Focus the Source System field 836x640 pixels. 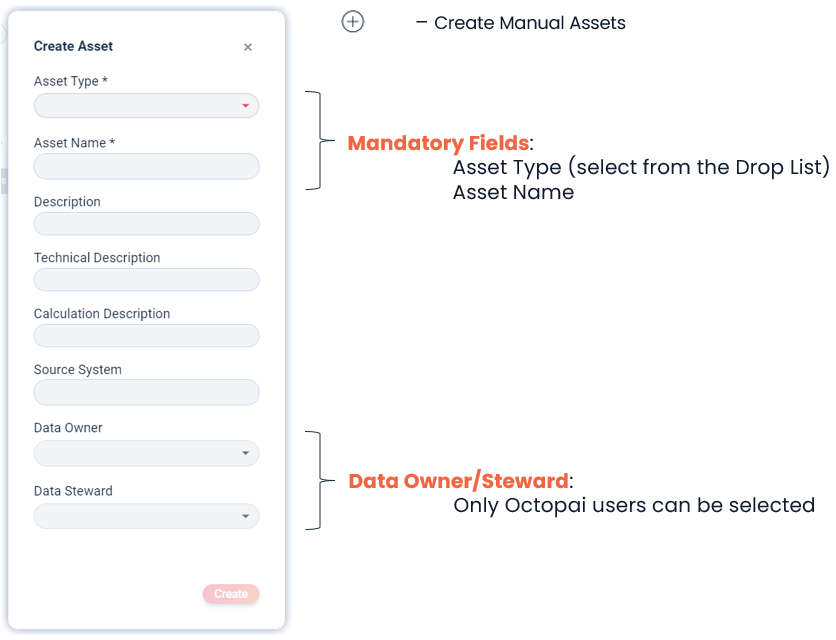click(146, 392)
